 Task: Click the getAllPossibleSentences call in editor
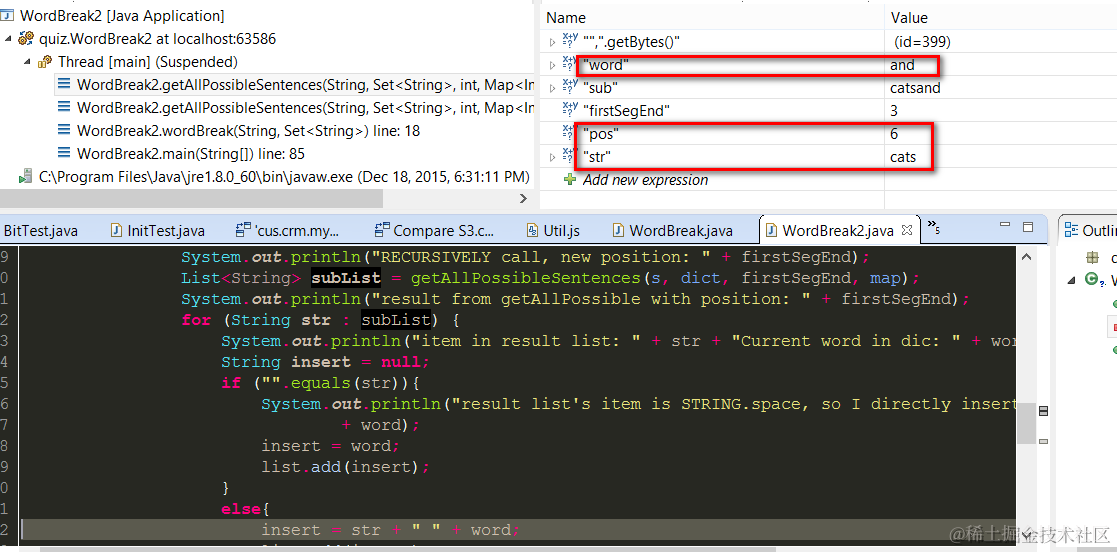(x=525, y=278)
